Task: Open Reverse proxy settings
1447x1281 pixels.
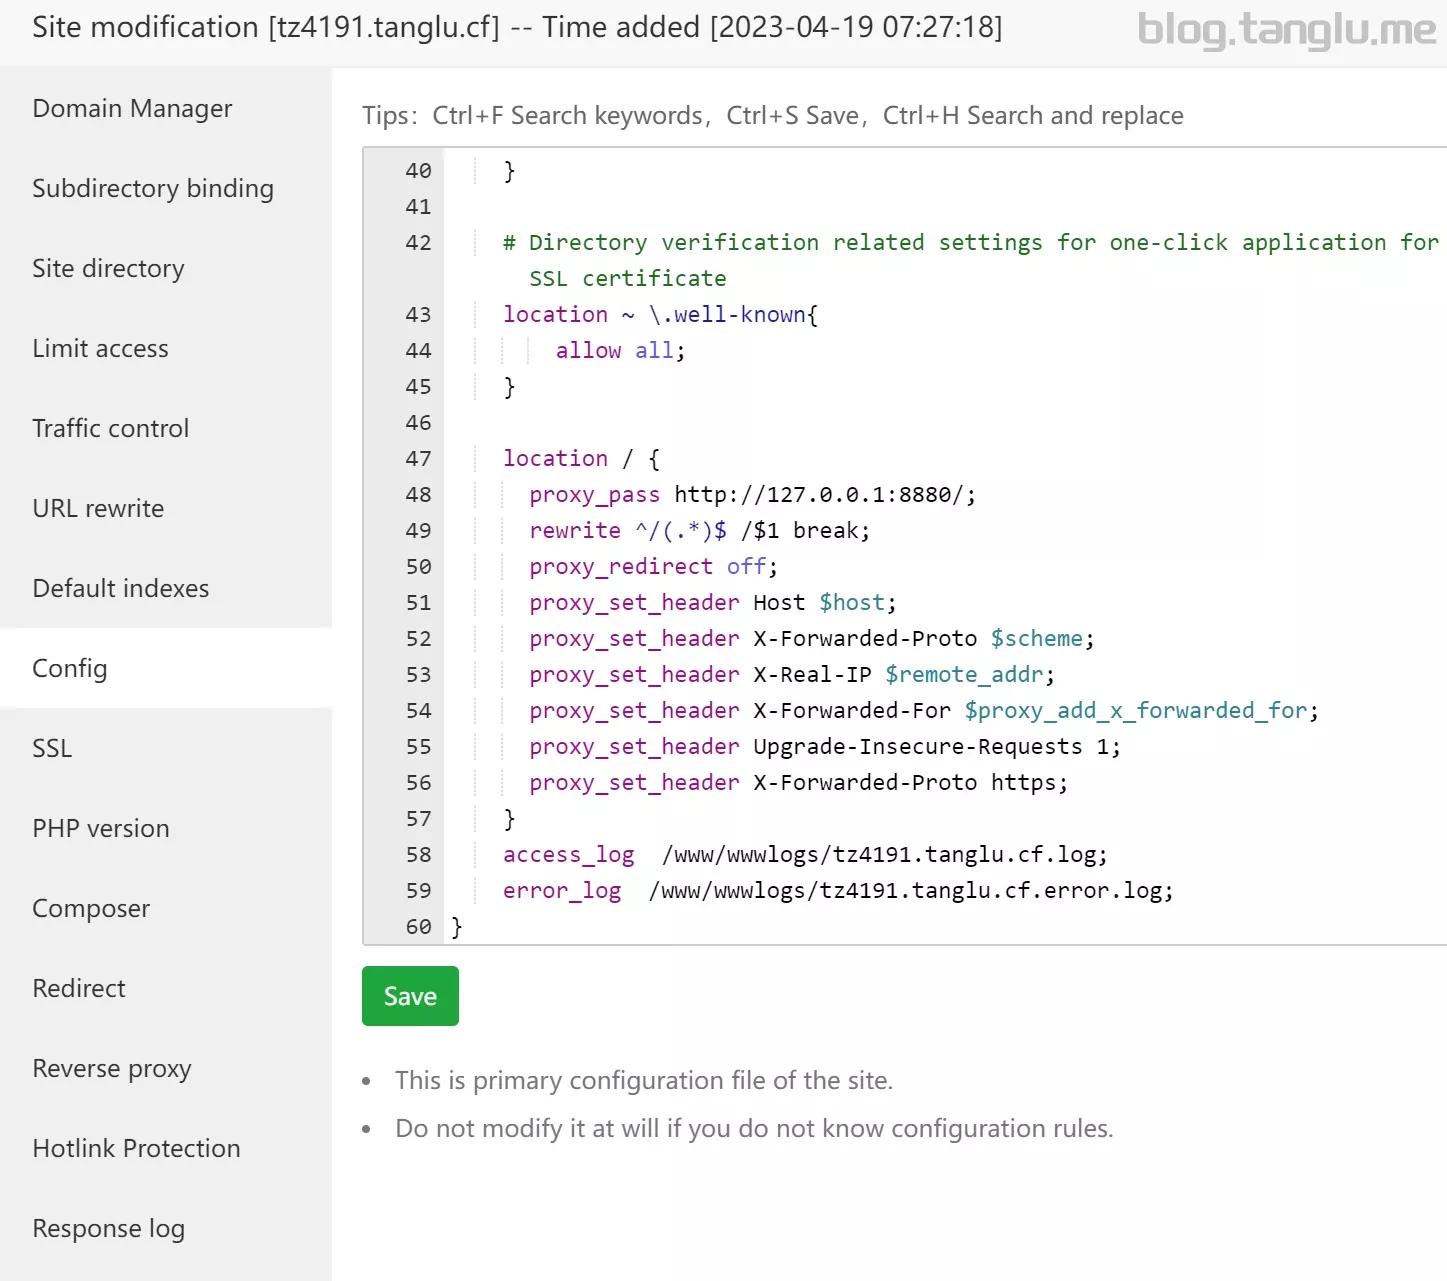Action: [111, 1068]
